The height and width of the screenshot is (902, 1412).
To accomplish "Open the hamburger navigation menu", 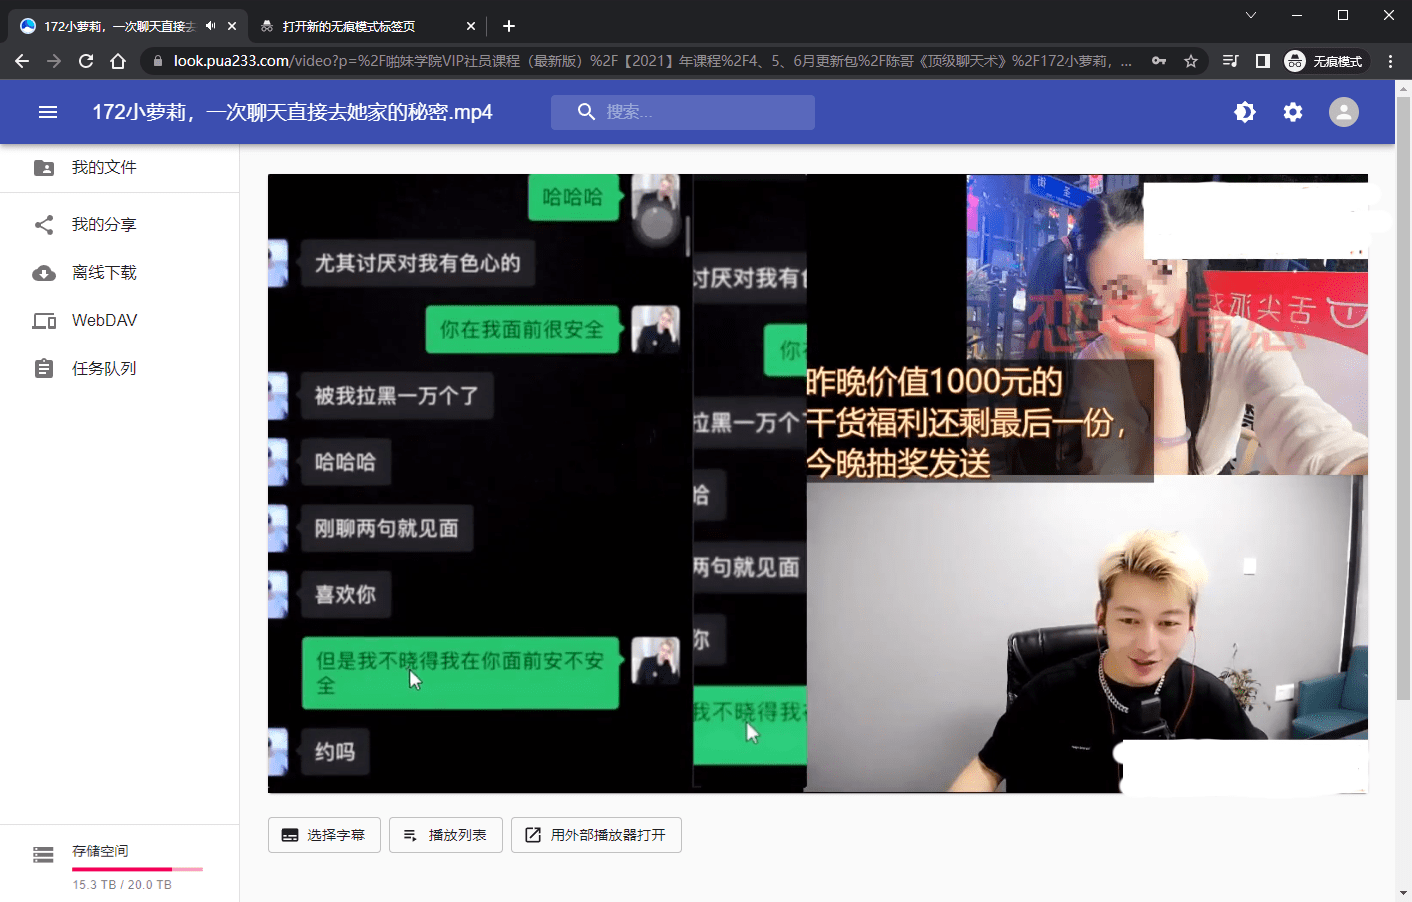I will pos(48,112).
